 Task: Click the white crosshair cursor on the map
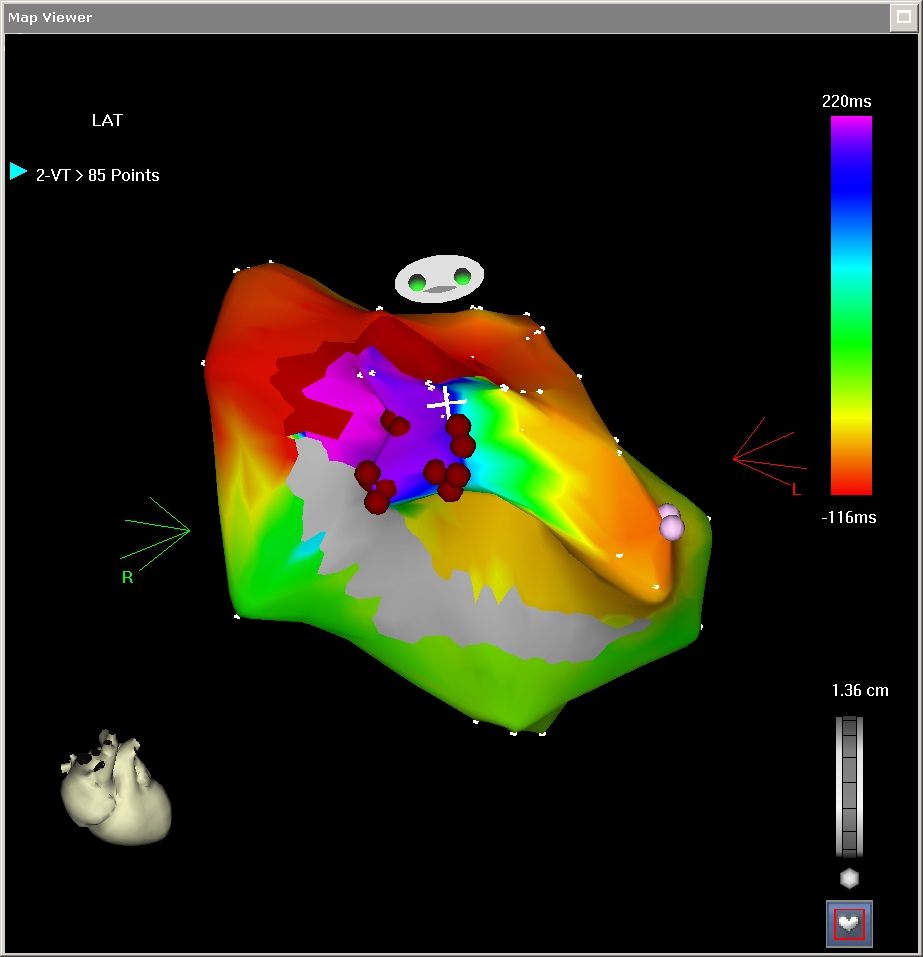(x=446, y=402)
